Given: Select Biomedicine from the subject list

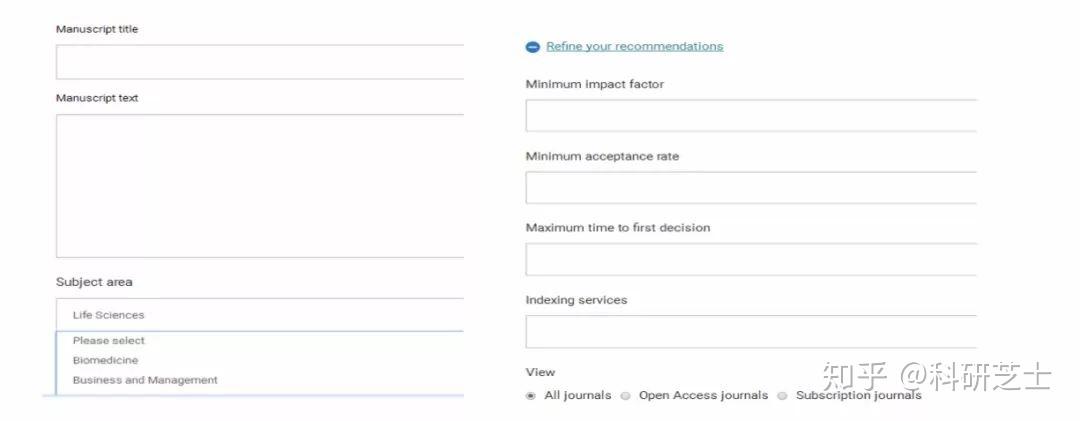Looking at the screenshot, I should tap(106, 360).
